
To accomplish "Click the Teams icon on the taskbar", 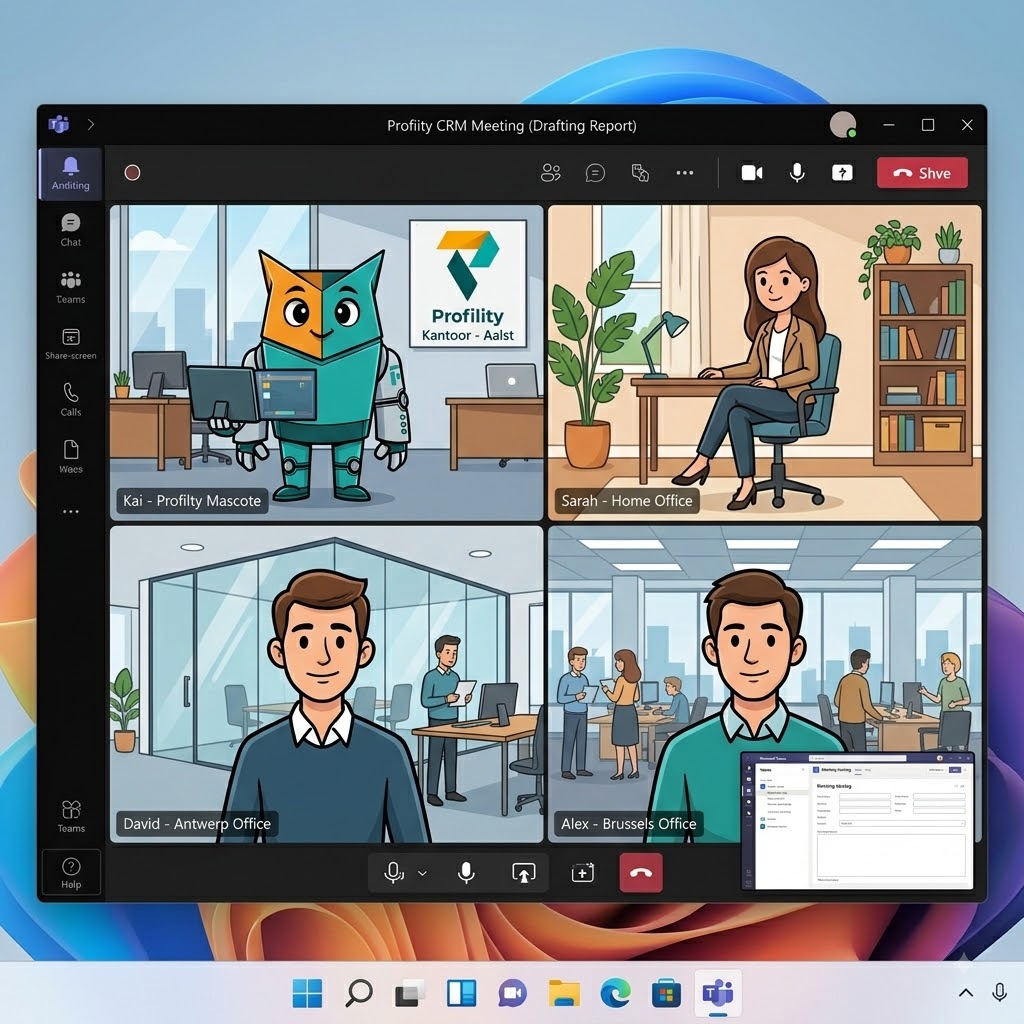I will (x=718, y=993).
